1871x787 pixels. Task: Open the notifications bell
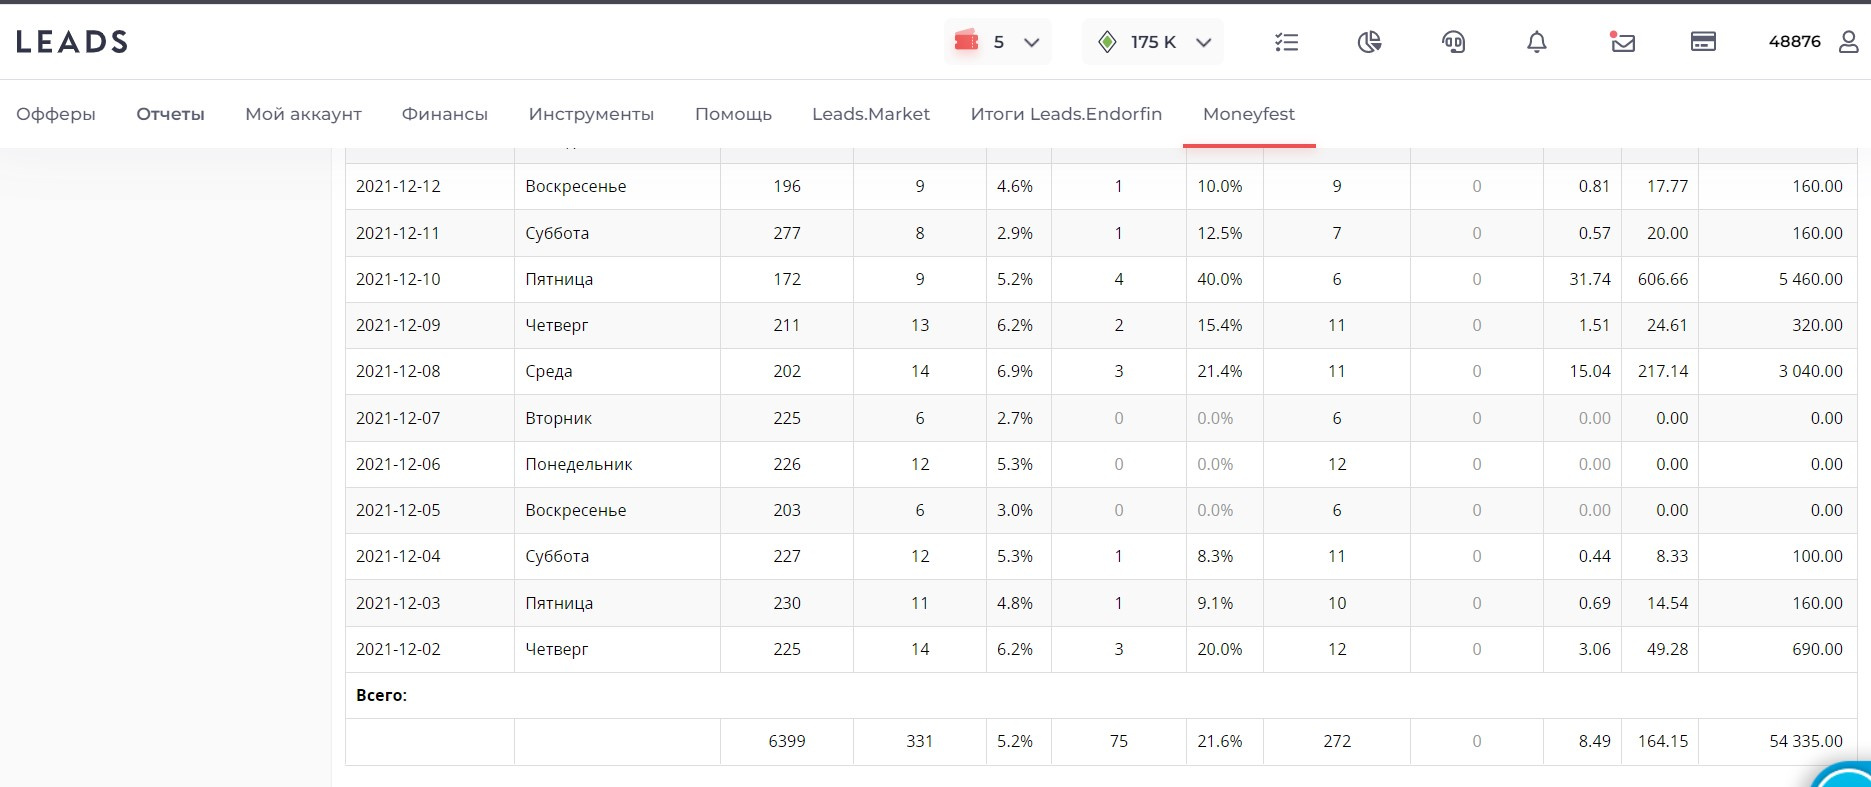(1537, 42)
